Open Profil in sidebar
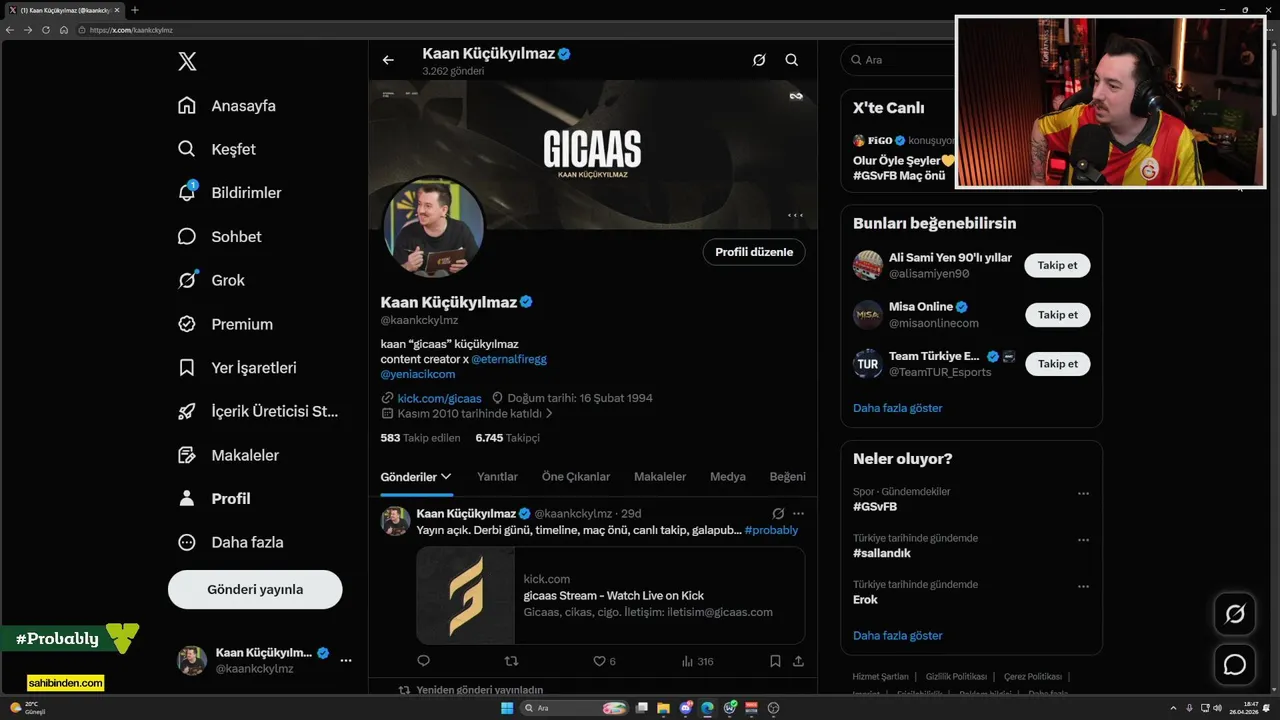The width and height of the screenshot is (1280, 720). pos(214,498)
